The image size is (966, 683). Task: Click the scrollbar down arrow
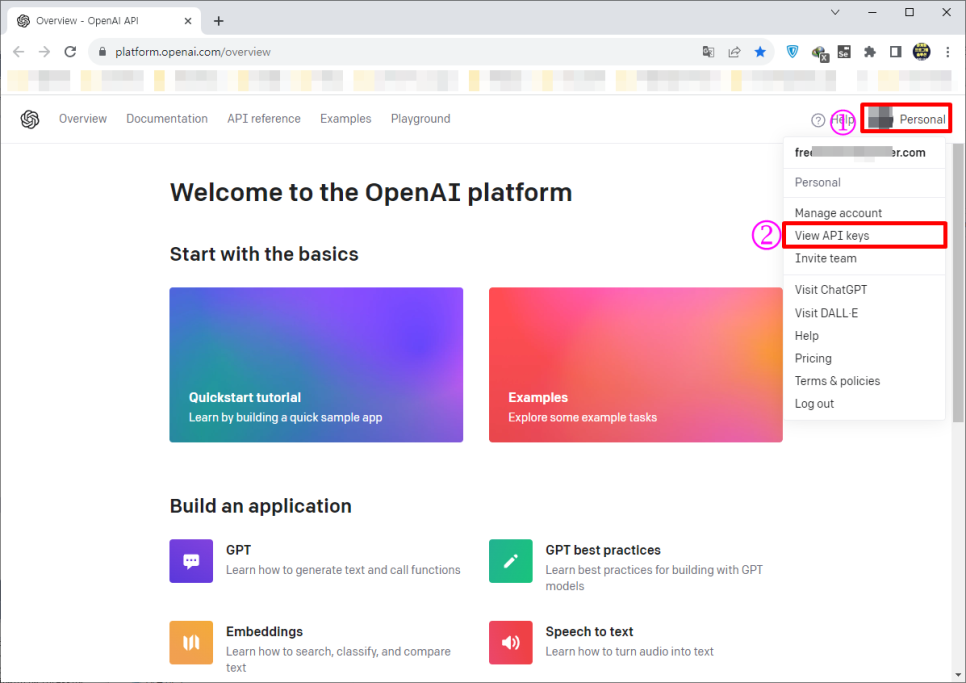point(958,676)
